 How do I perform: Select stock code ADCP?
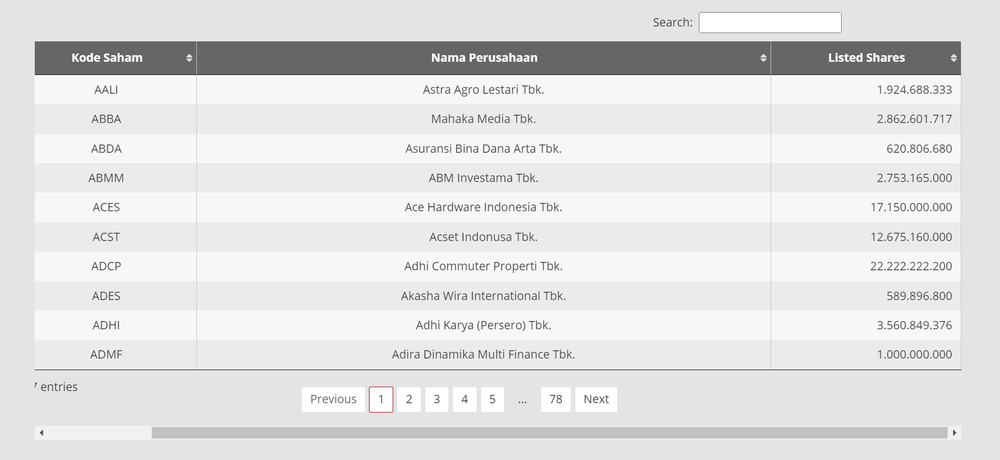106,266
